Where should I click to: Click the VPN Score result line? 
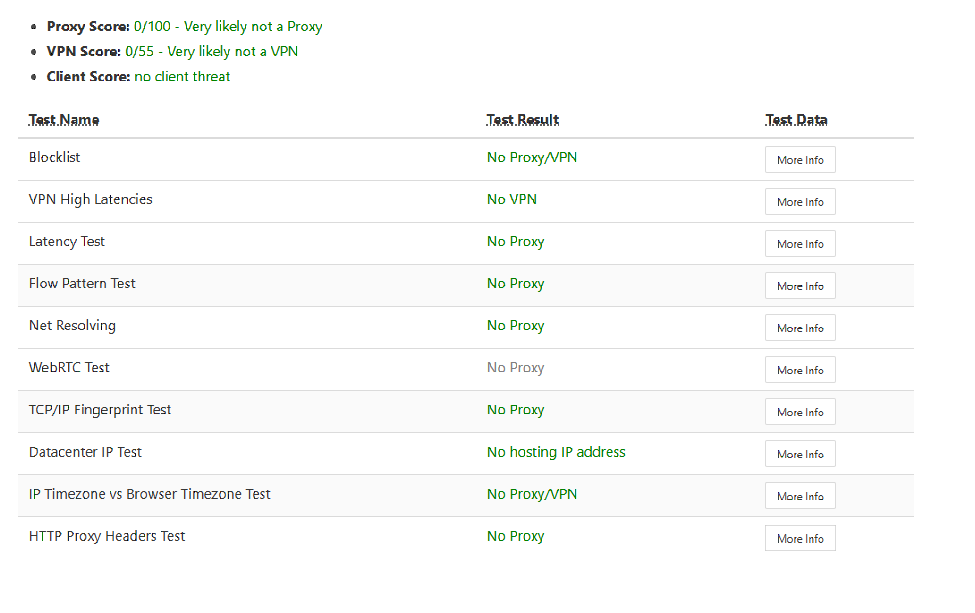(211, 51)
